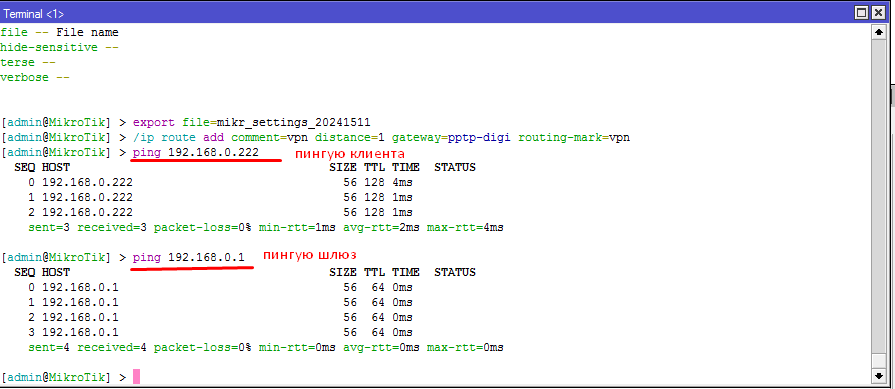
Task: Click the Terminal <1> title text
Action: (34, 13)
